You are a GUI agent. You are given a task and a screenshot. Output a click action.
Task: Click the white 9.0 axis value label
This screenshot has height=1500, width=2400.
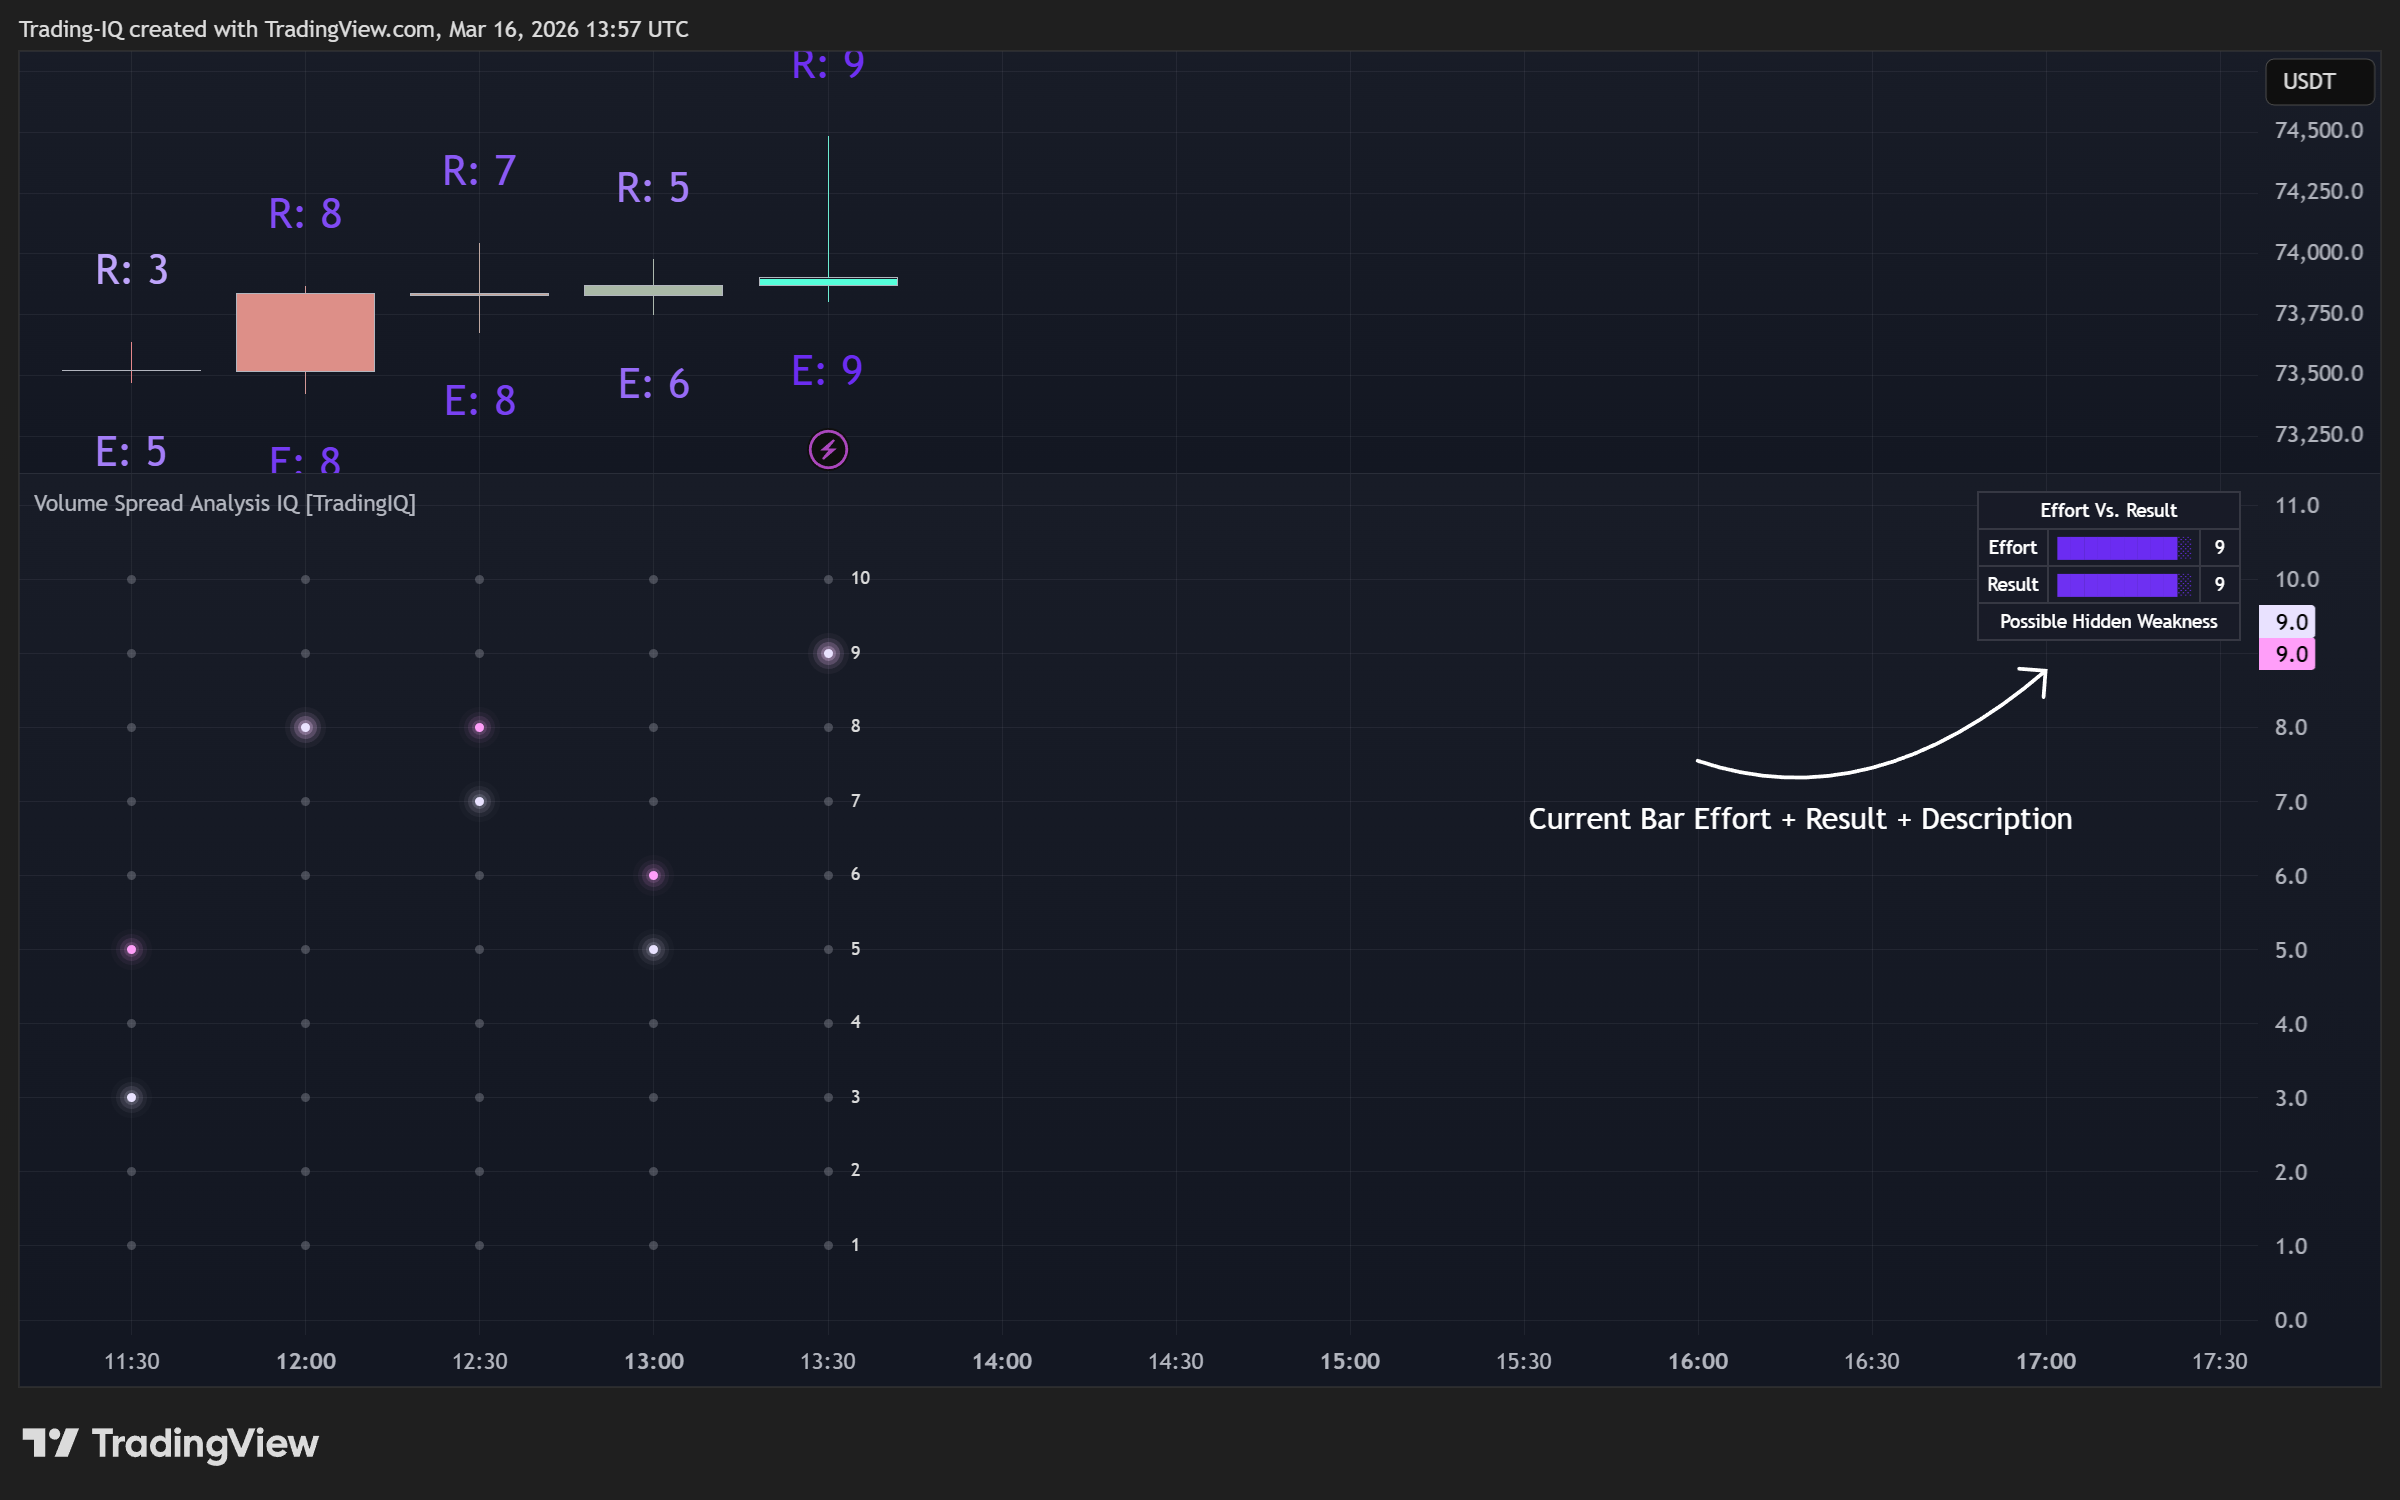2287,622
